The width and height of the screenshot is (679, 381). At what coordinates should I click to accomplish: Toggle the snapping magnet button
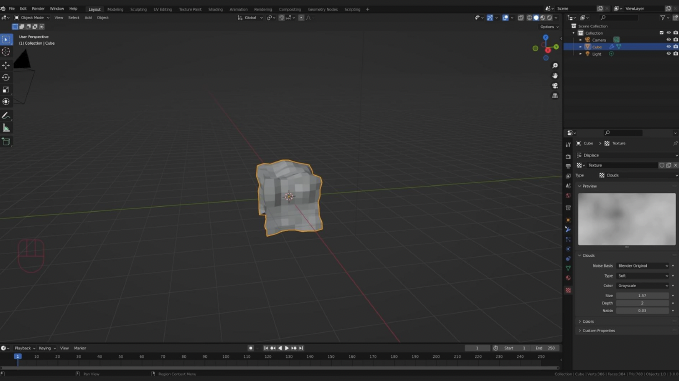[x=281, y=18]
